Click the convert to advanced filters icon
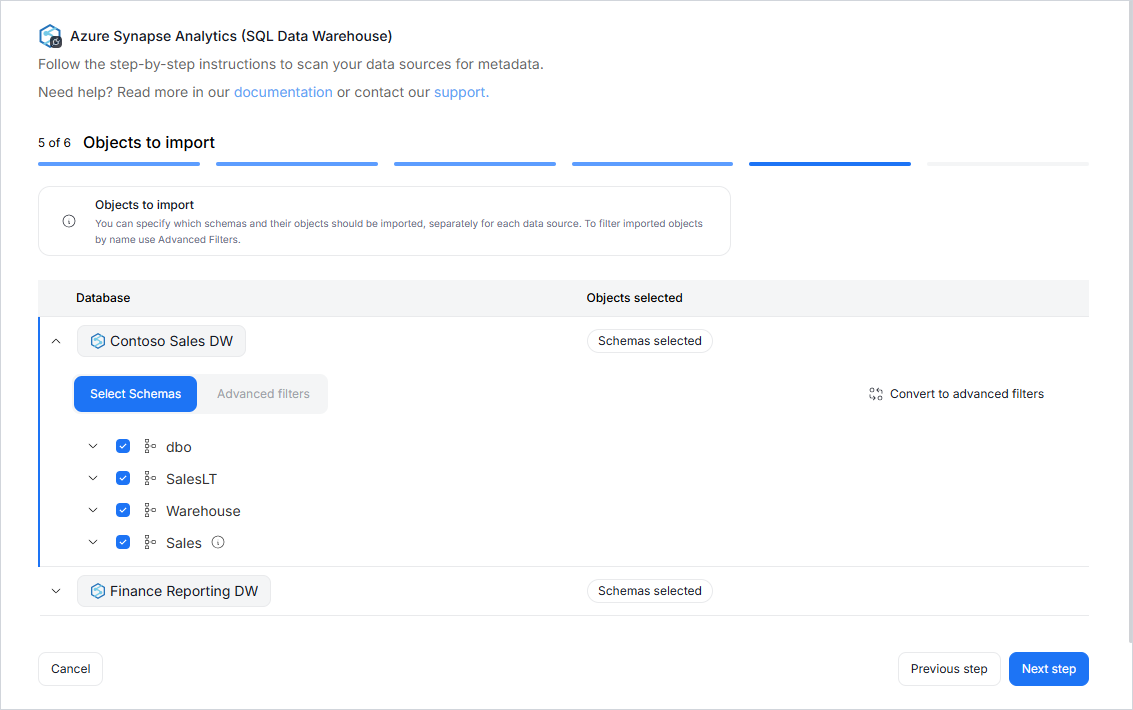1133x710 pixels. [876, 394]
